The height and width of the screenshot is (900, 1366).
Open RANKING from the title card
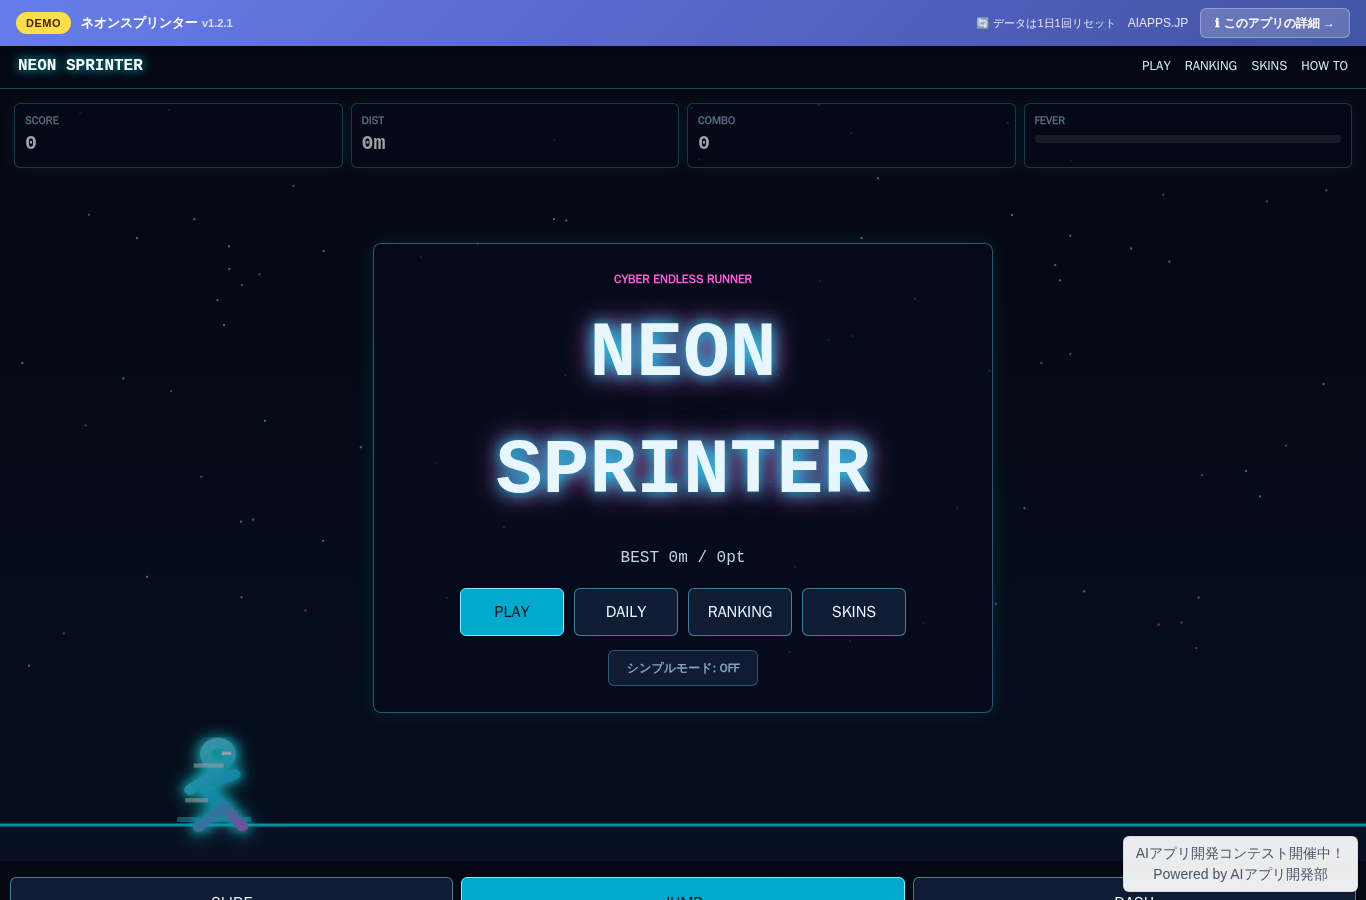click(x=740, y=612)
